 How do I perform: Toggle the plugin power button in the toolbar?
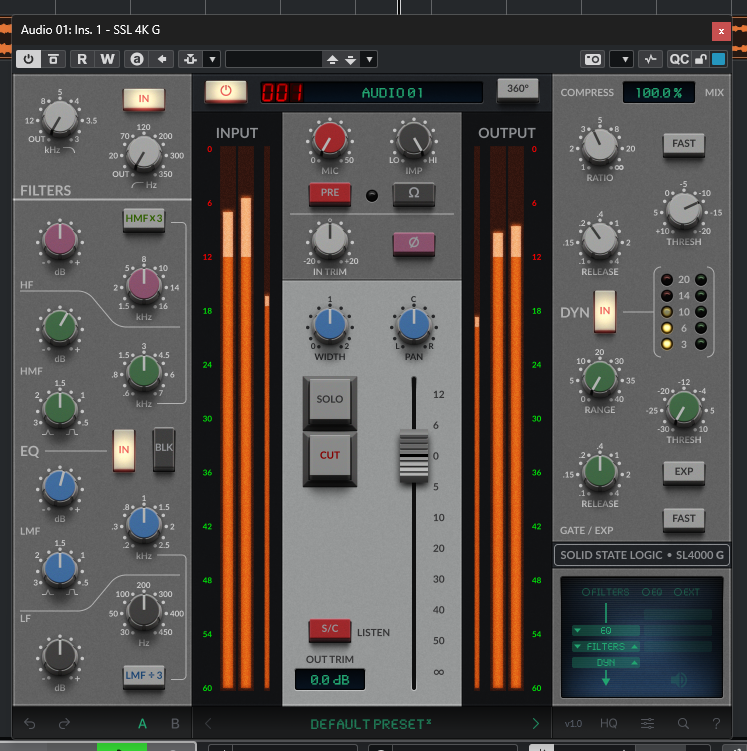28,59
